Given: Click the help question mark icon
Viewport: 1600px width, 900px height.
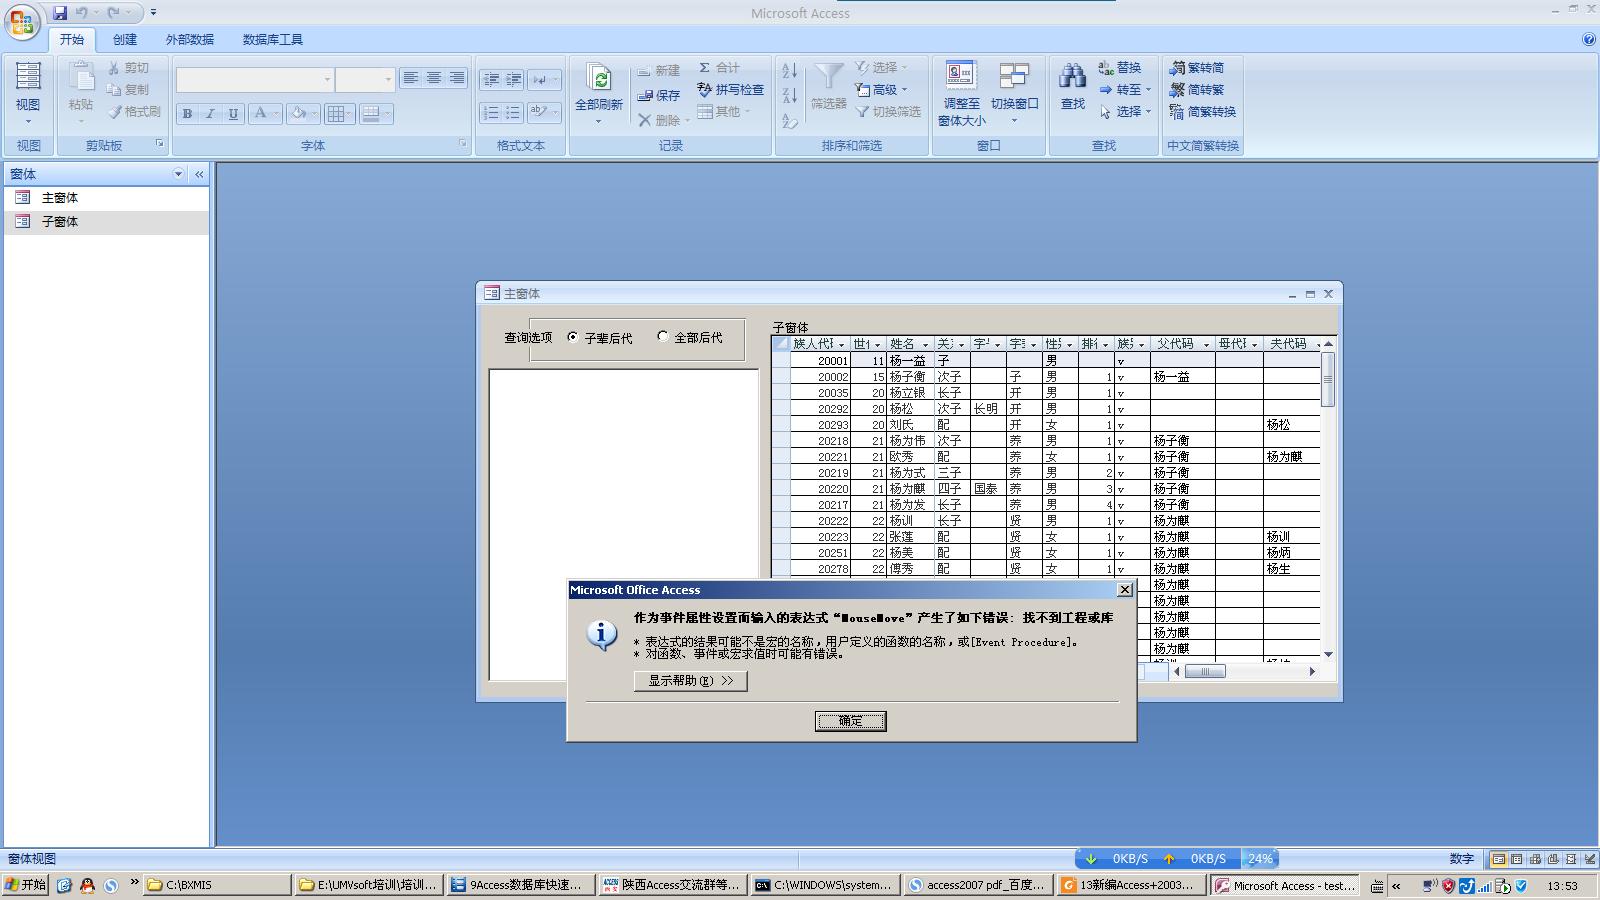Looking at the screenshot, I should pyautogui.click(x=1589, y=40).
